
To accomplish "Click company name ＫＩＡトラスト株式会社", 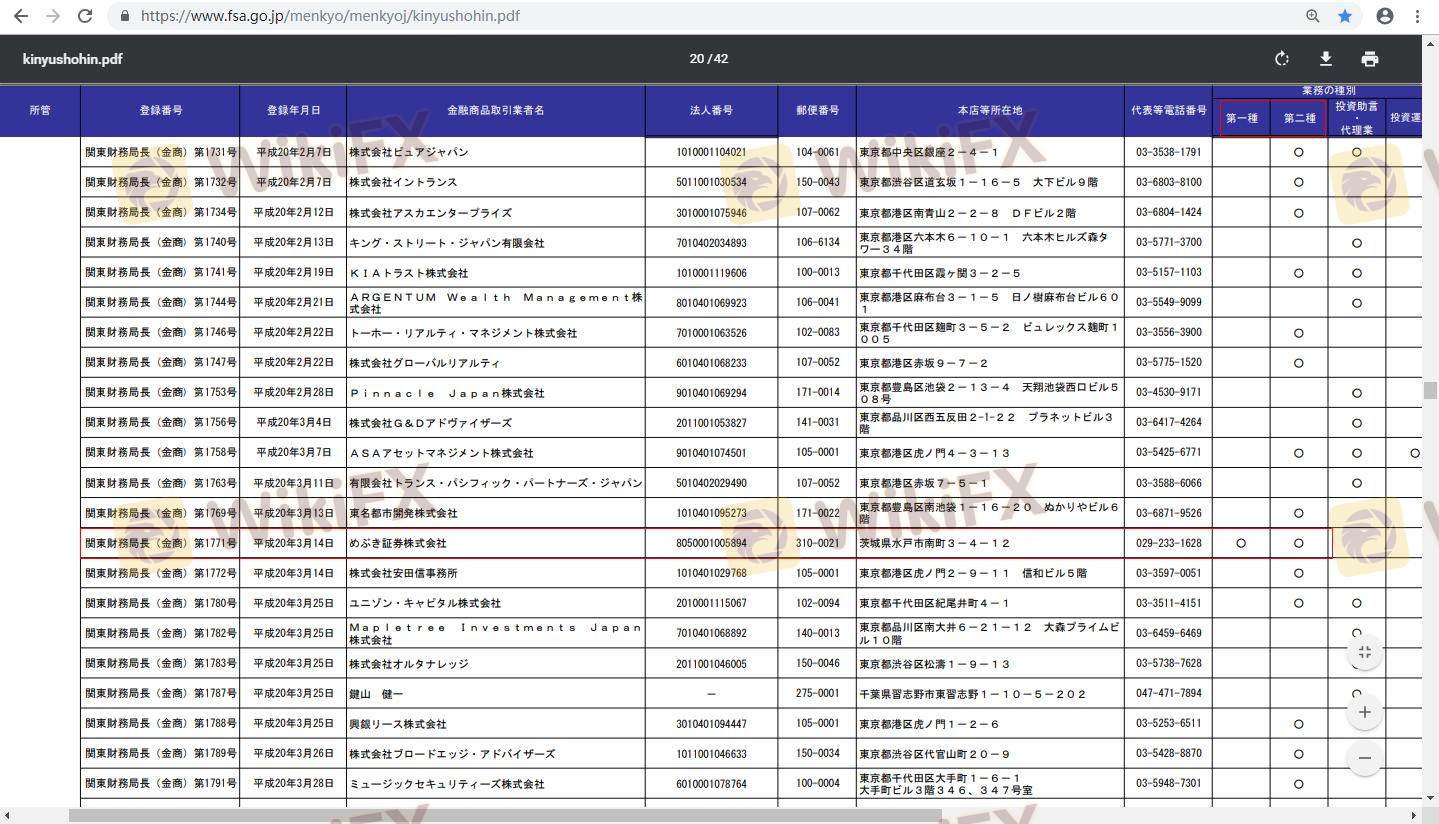I will [x=408, y=273].
